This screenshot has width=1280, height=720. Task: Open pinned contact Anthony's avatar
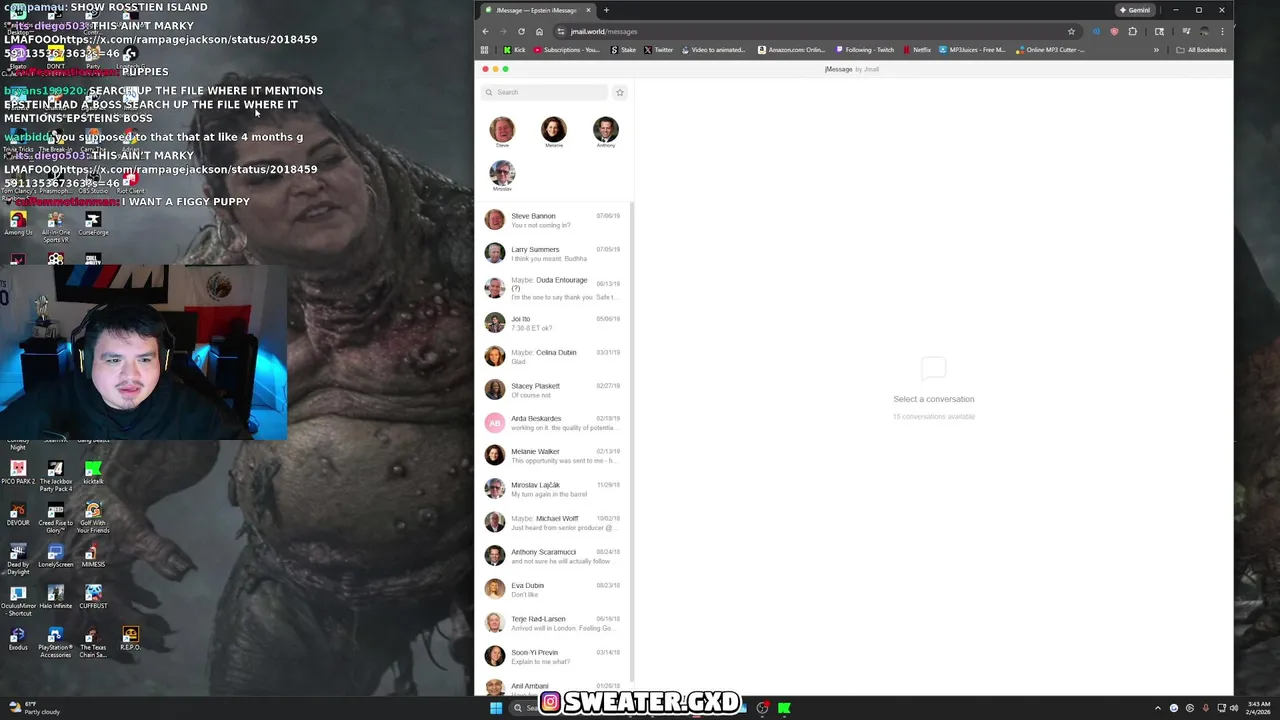click(606, 129)
